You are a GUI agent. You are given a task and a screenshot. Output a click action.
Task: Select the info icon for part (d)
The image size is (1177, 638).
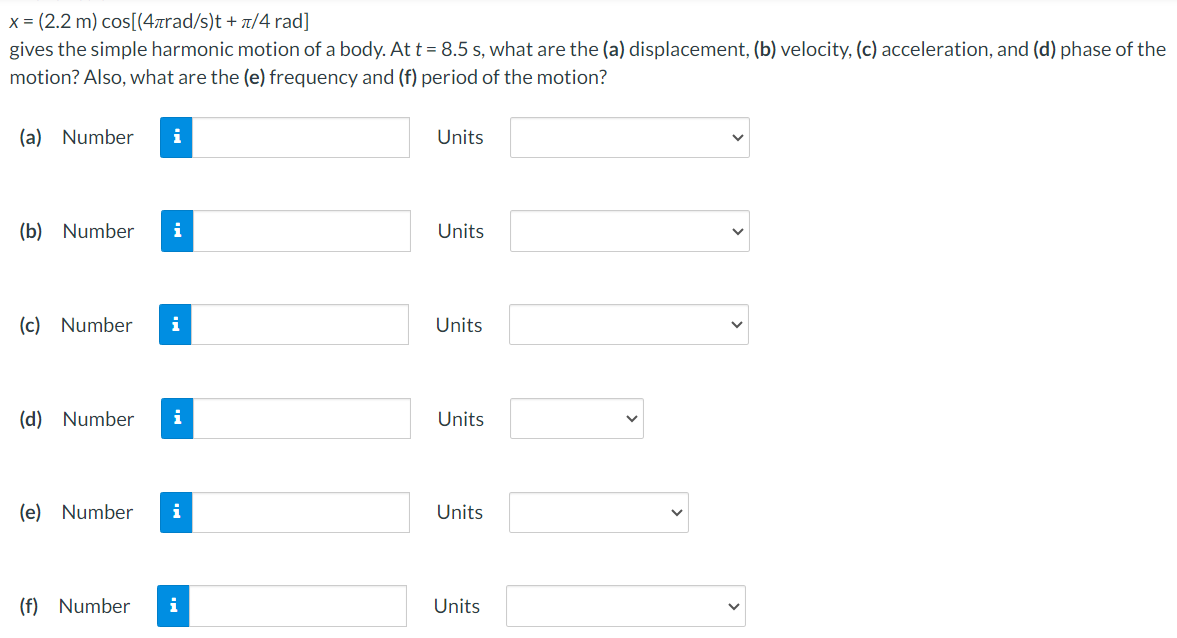coord(177,418)
